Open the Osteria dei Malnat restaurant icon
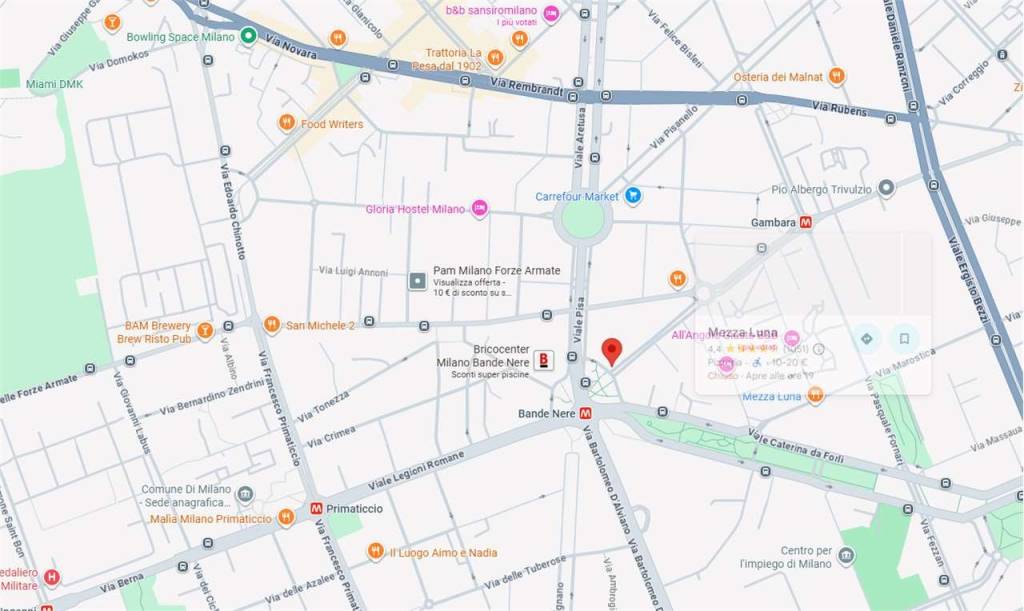This screenshot has height=611, width=1024. click(x=837, y=76)
